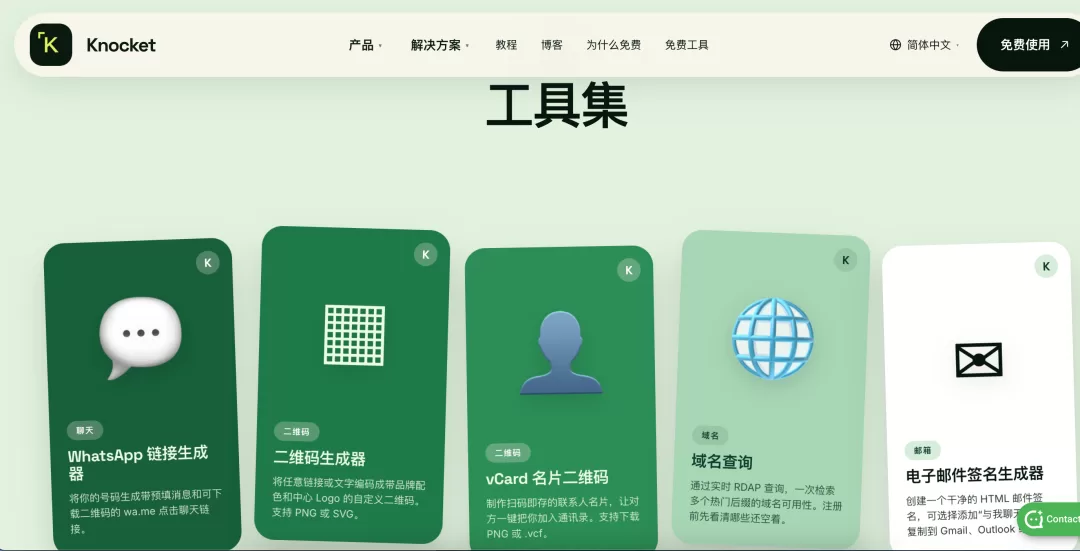1080x551 pixels.
Task: Click the blue globe icon on 域名查询 card
Action: point(772,338)
